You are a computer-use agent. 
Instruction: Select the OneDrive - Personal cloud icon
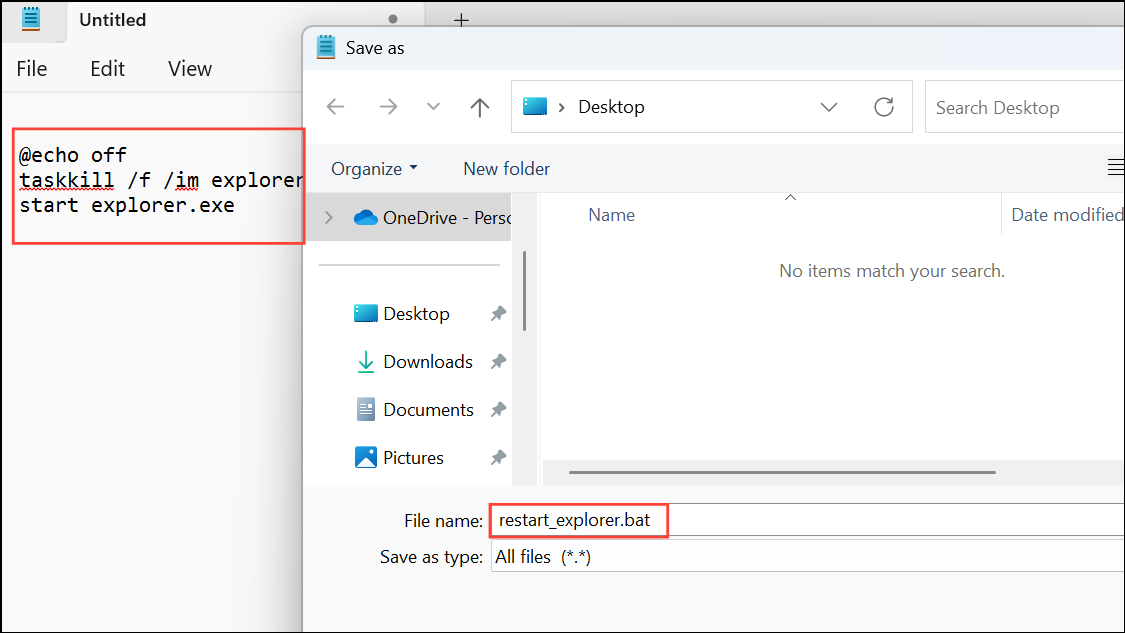pyautogui.click(x=364, y=217)
